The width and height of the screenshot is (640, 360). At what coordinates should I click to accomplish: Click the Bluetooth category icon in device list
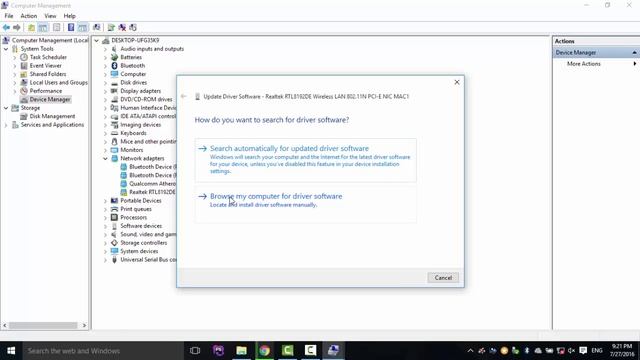115,65
